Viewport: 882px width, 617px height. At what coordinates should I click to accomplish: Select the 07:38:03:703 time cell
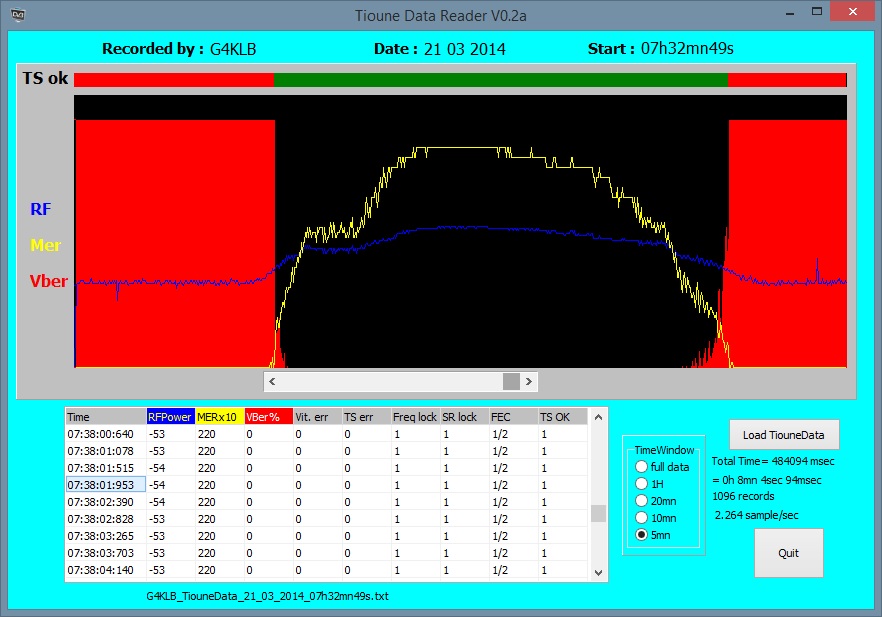pos(106,553)
